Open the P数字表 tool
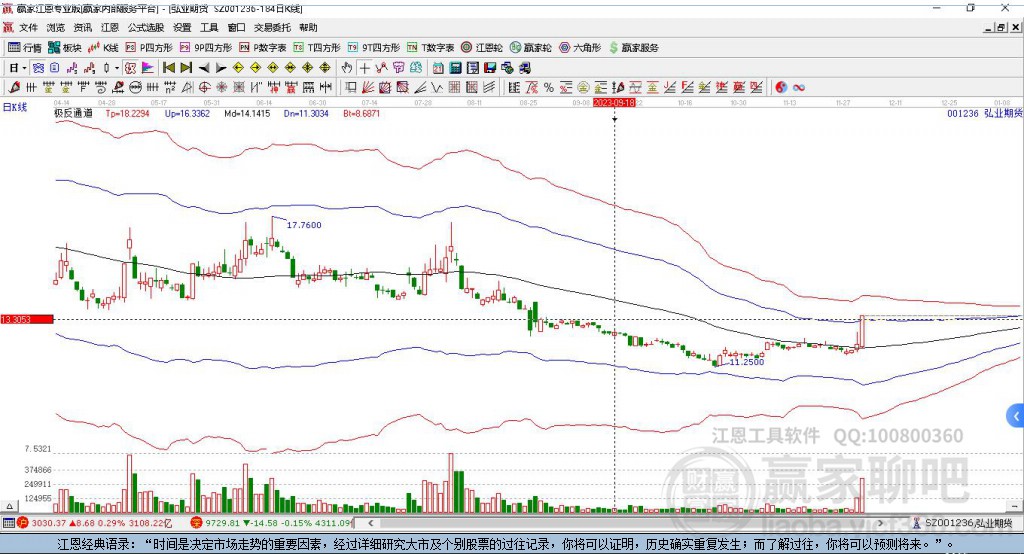The width and height of the screenshot is (1024, 554). click(x=263, y=48)
